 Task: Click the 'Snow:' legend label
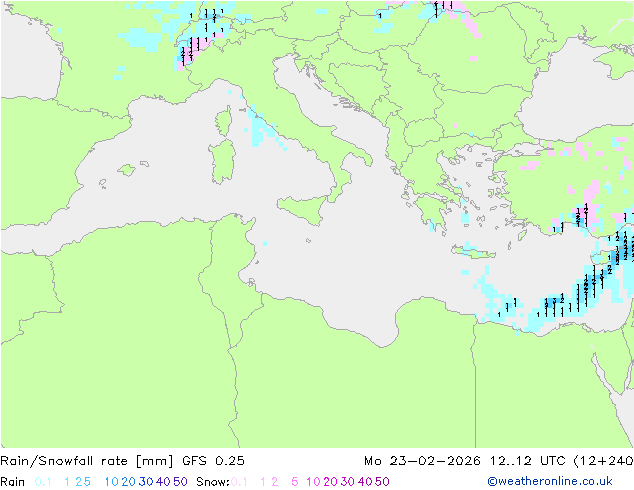coord(213,482)
